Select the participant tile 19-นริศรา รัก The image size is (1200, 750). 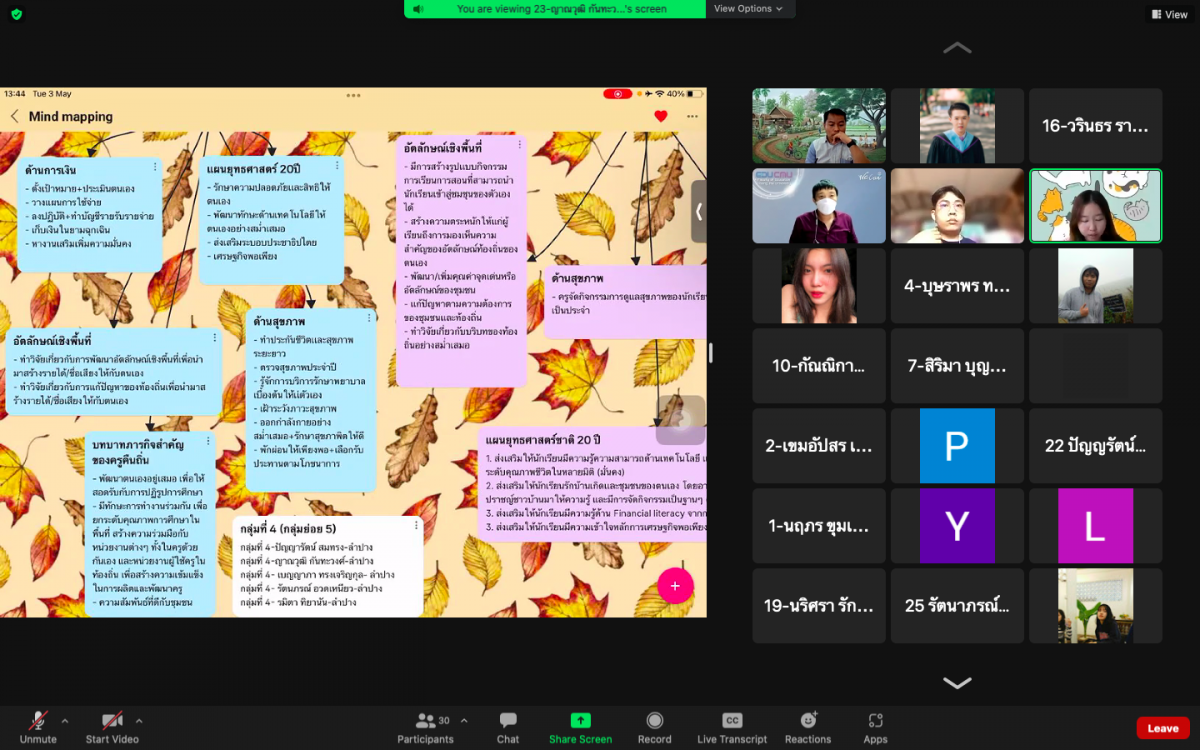[x=819, y=606]
